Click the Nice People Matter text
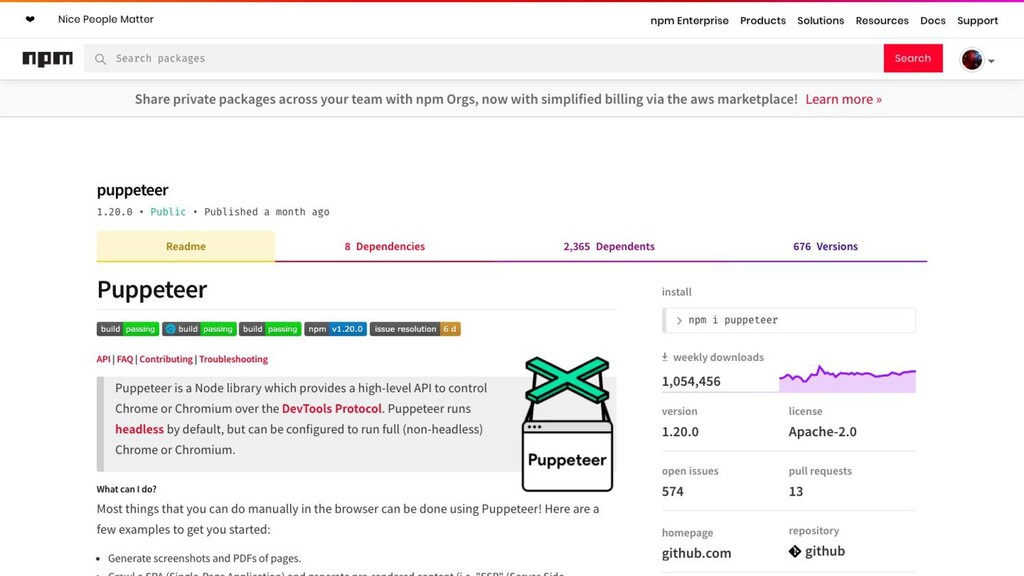 pos(106,20)
